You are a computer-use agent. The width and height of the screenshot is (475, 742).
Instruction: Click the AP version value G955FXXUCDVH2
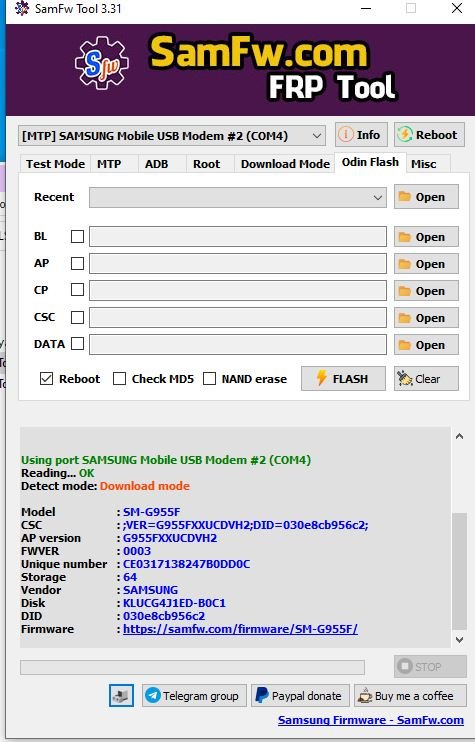170,538
